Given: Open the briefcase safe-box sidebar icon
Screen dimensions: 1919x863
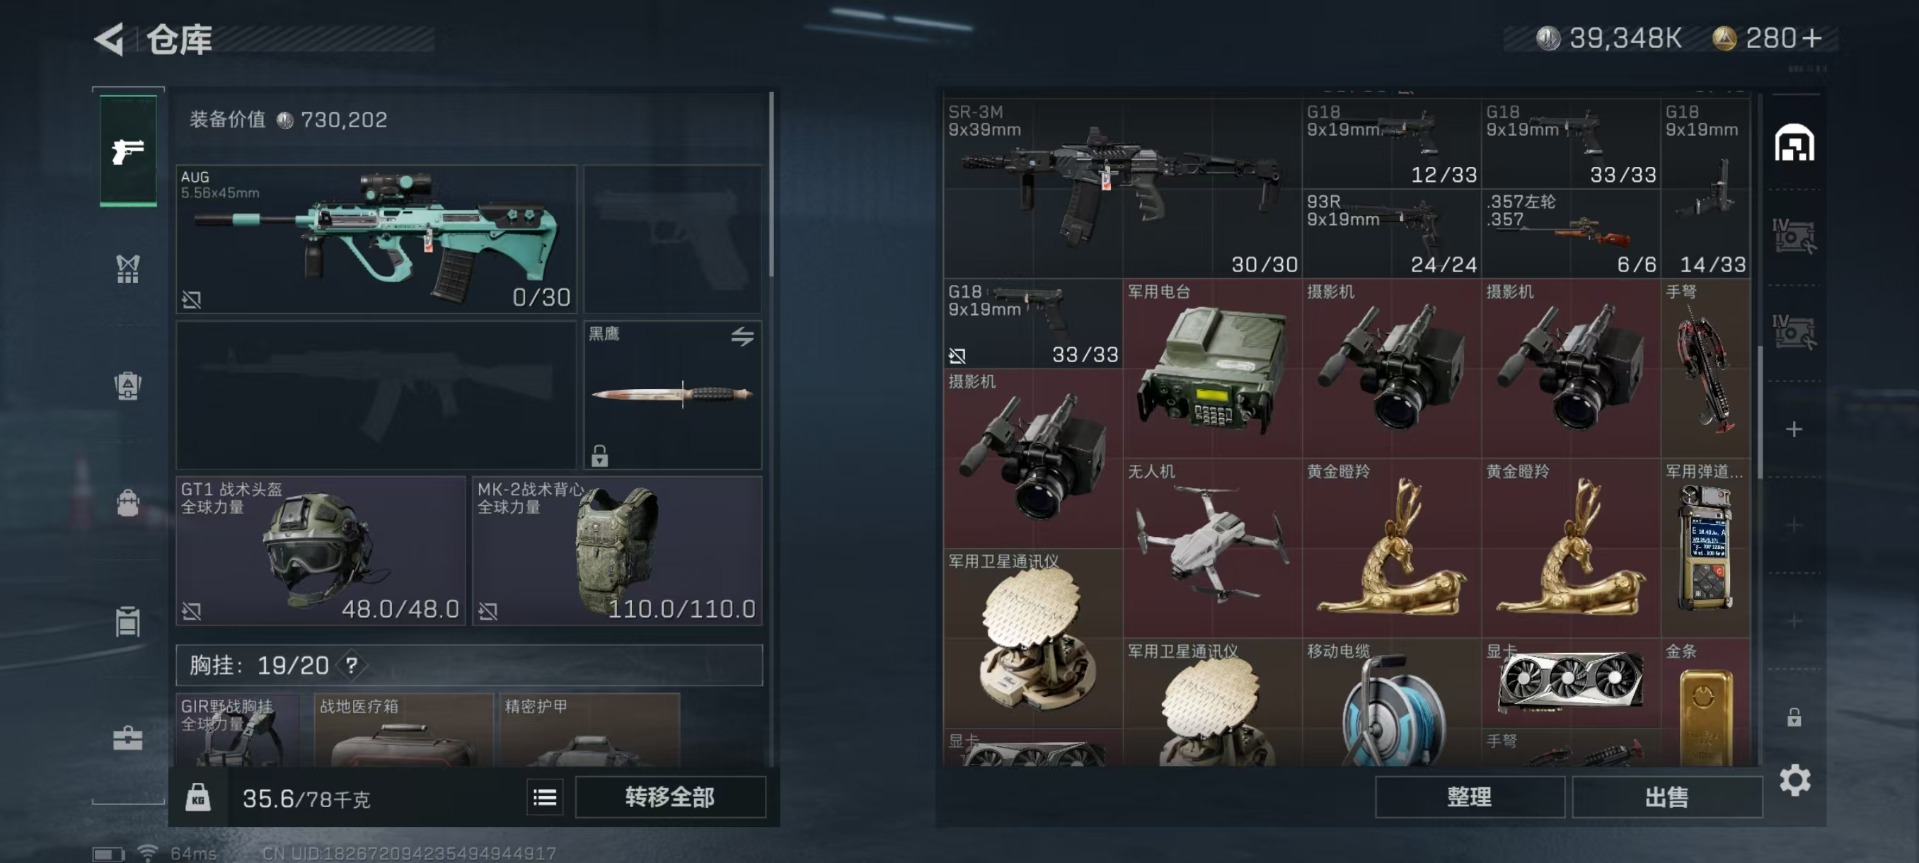Looking at the screenshot, I should (128, 738).
